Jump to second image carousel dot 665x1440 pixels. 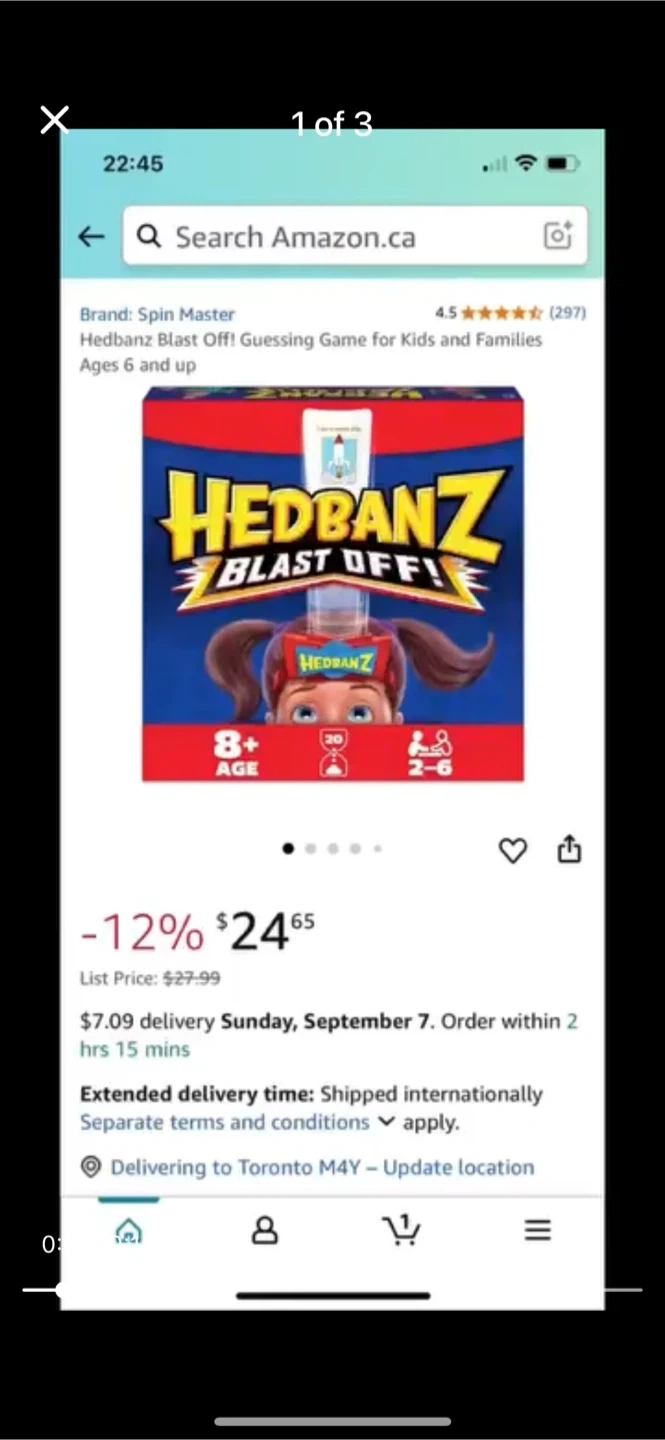tap(311, 848)
